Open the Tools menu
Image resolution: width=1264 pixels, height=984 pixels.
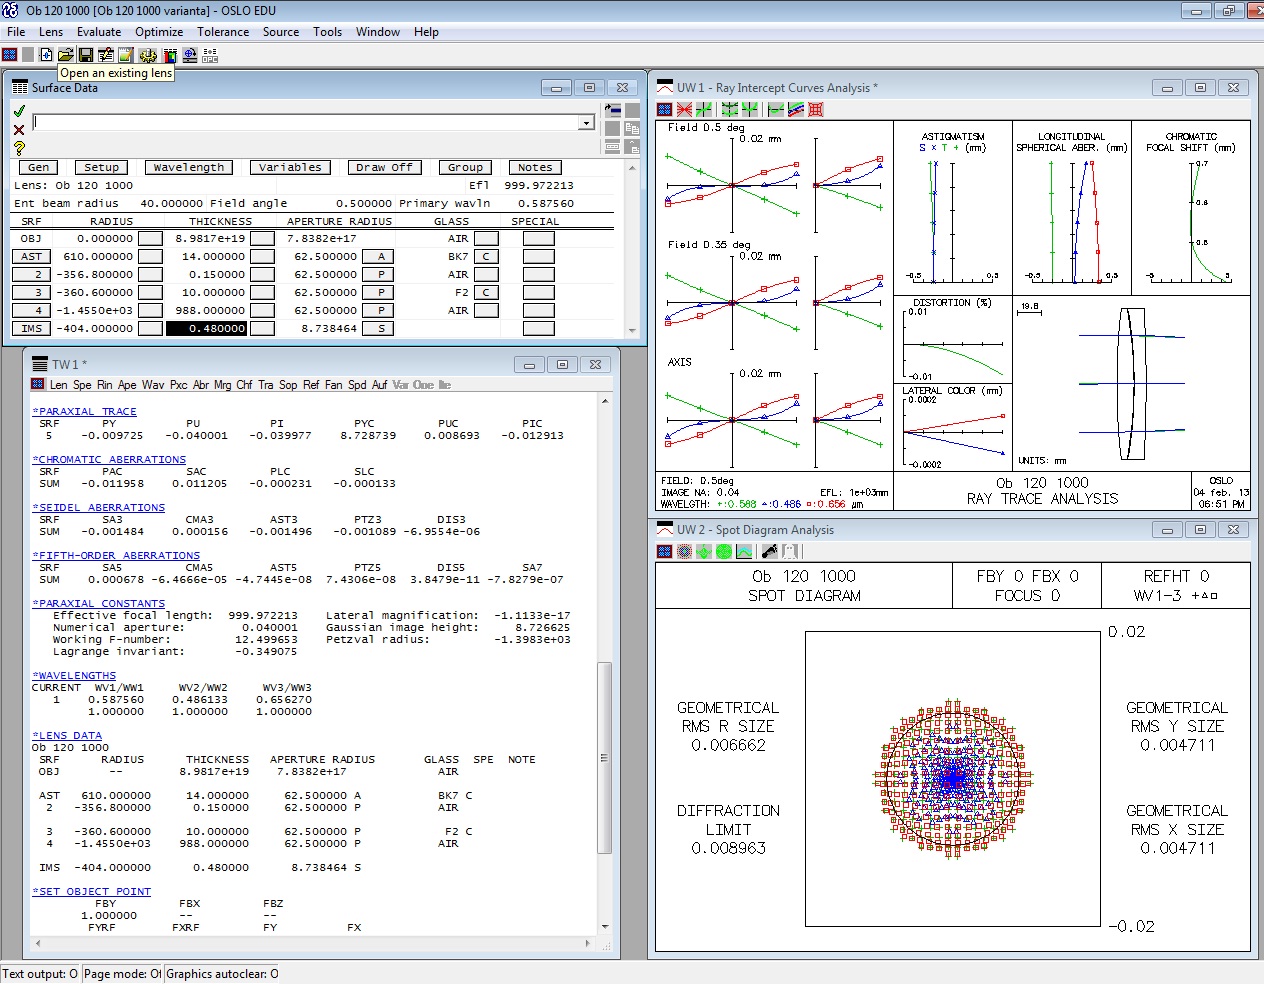coord(327,32)
